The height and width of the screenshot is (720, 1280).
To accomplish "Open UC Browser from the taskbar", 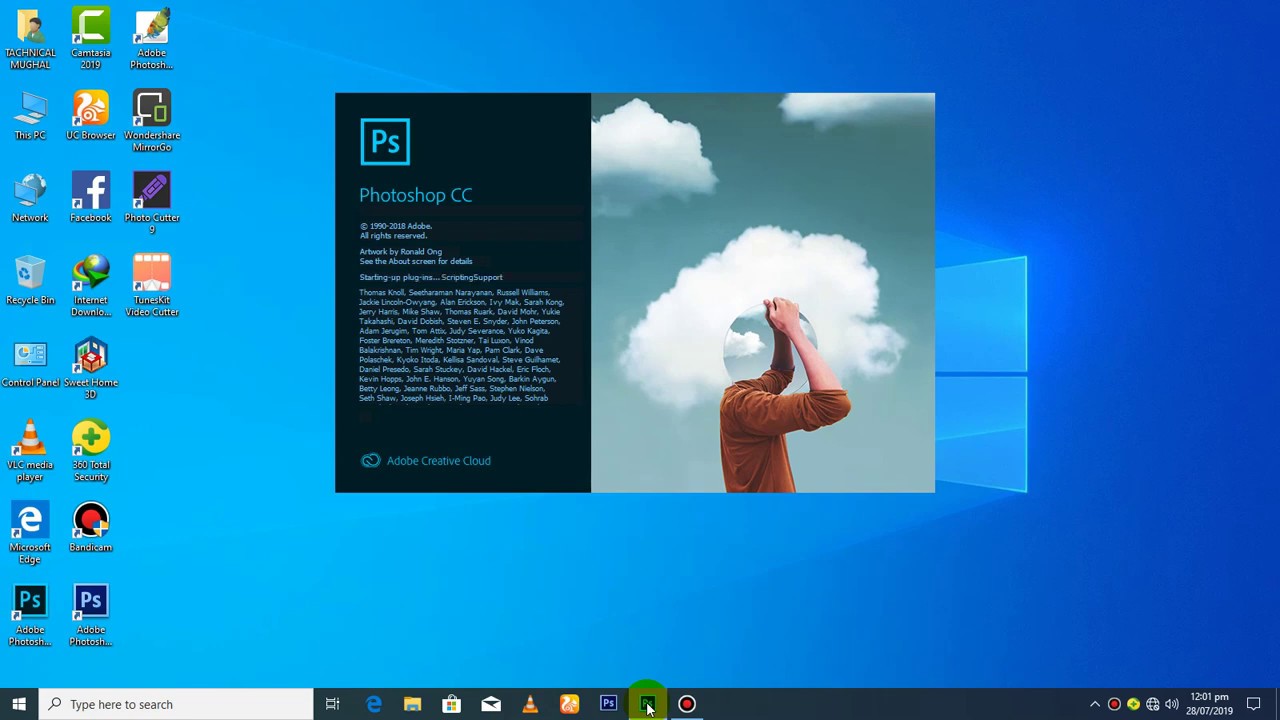I will (569, 704).
